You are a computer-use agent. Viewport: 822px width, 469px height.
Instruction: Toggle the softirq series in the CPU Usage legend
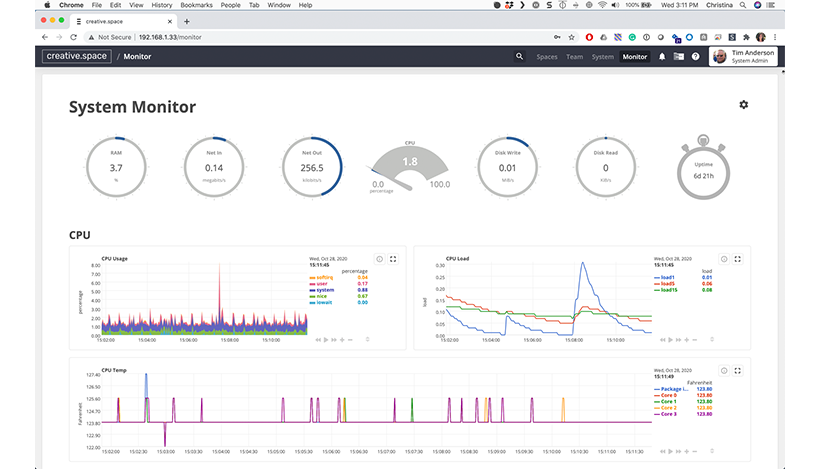pos(321,278)
